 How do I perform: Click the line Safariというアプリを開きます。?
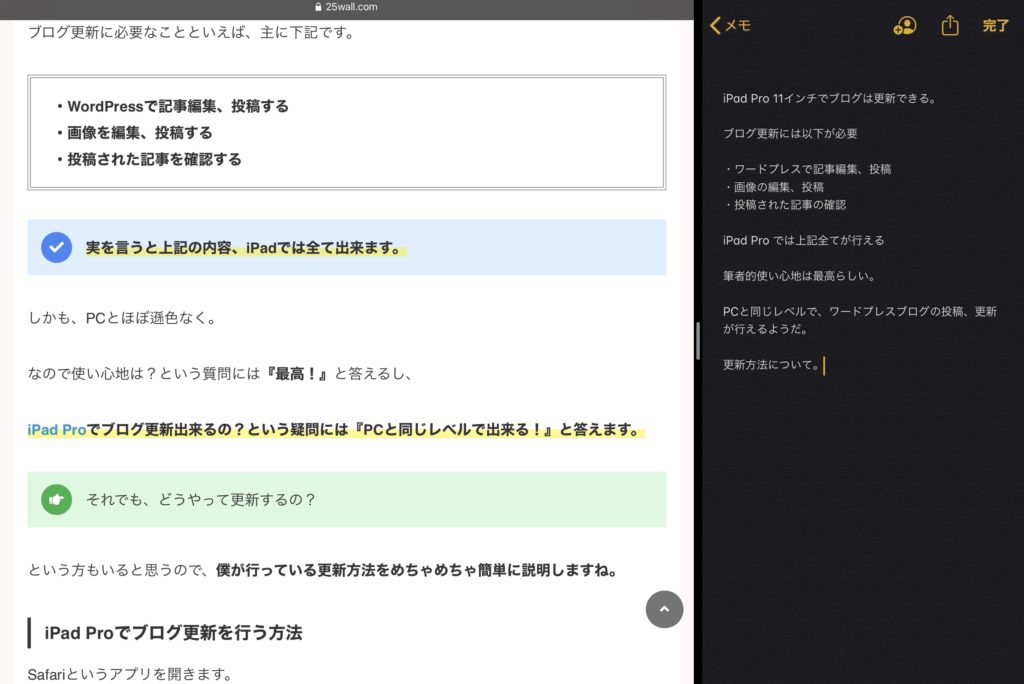click(130, 674)
